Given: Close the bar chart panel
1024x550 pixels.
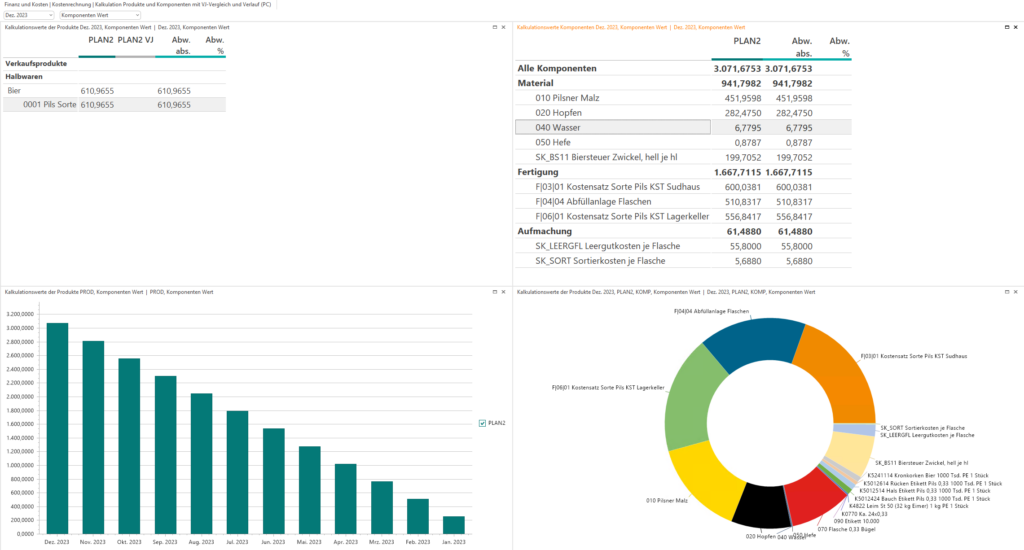Looking at the screenshot, I should tap(504, 292).
